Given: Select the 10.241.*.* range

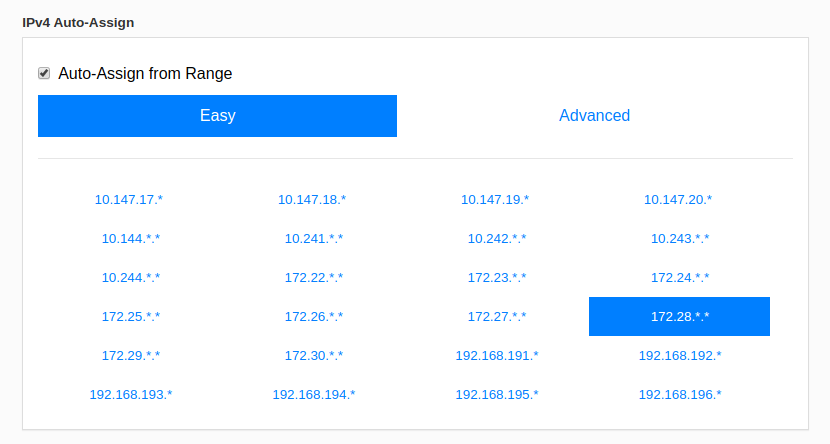Looking at the screenshot, I should click(x=314, y=239).
